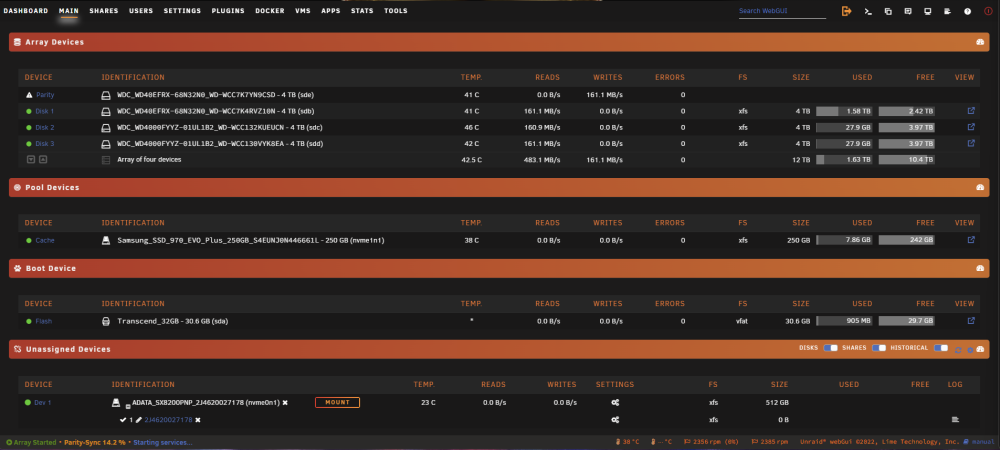This screenshot has width=1000, height=450.
Task: Click the orange logout icon
Action: 846,11
